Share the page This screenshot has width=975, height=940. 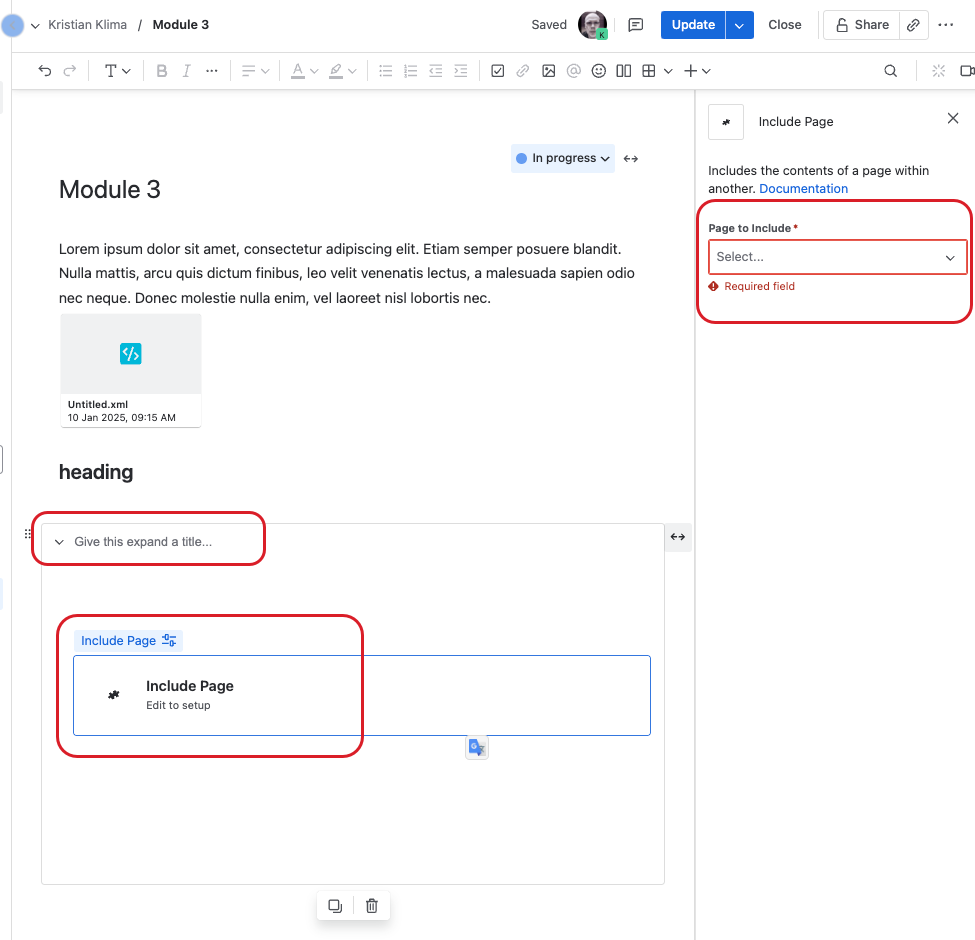tap(861, 25)
